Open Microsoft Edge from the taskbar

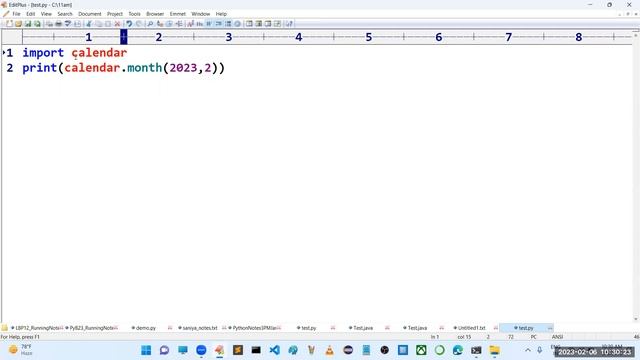[x=458, y=350]
